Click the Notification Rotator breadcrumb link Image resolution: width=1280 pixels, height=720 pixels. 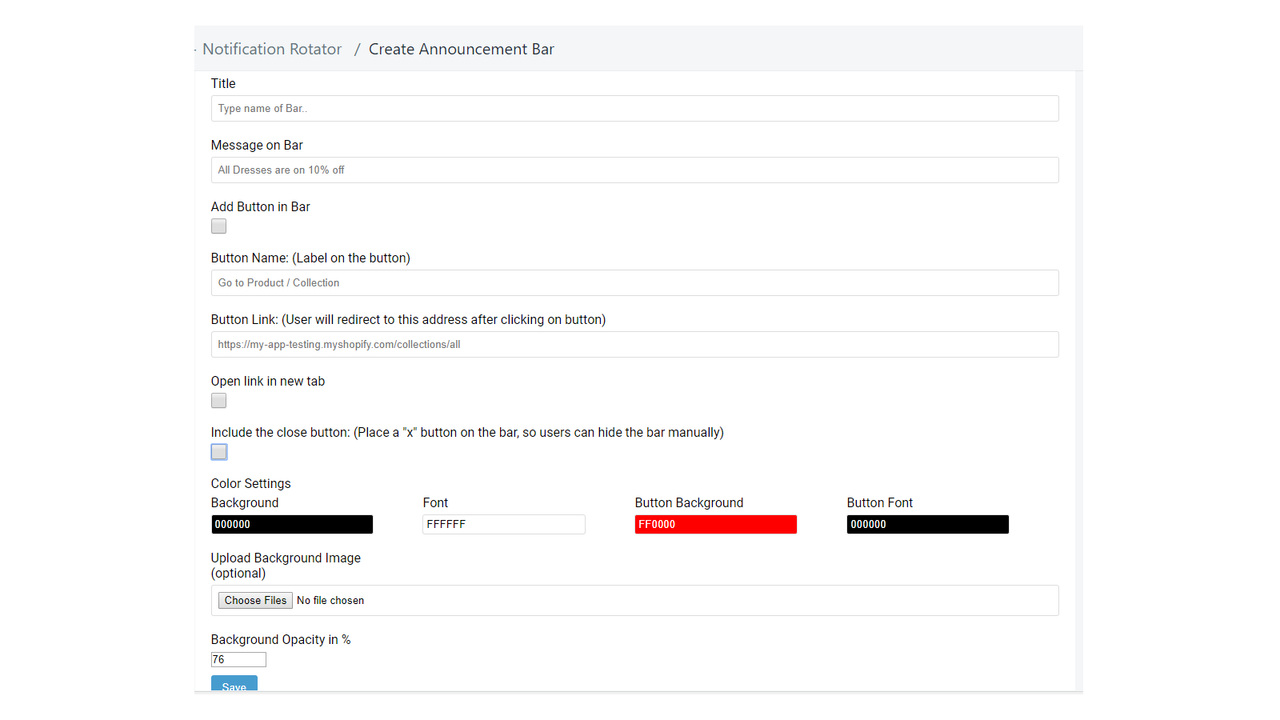tap(271, 48)
